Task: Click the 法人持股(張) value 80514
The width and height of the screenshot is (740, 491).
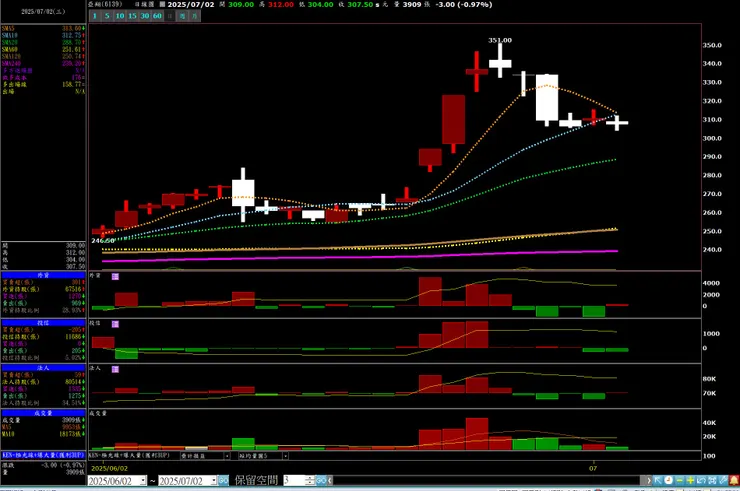Action: [x=74, y=381]
